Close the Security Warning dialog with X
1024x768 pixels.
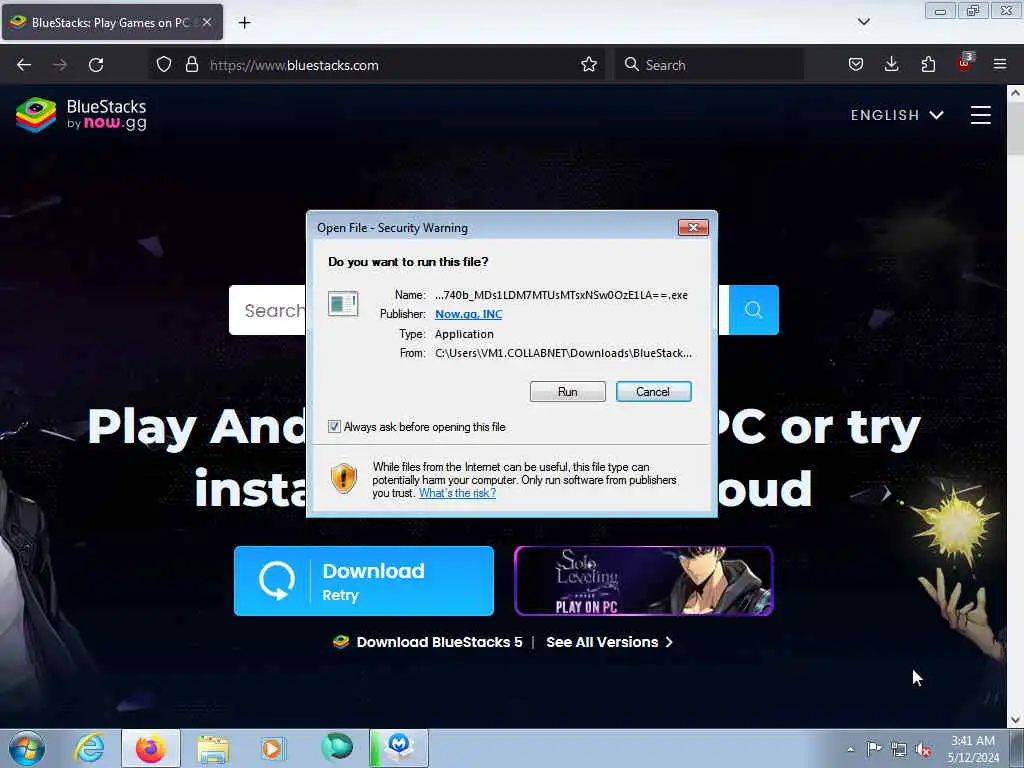693,227
